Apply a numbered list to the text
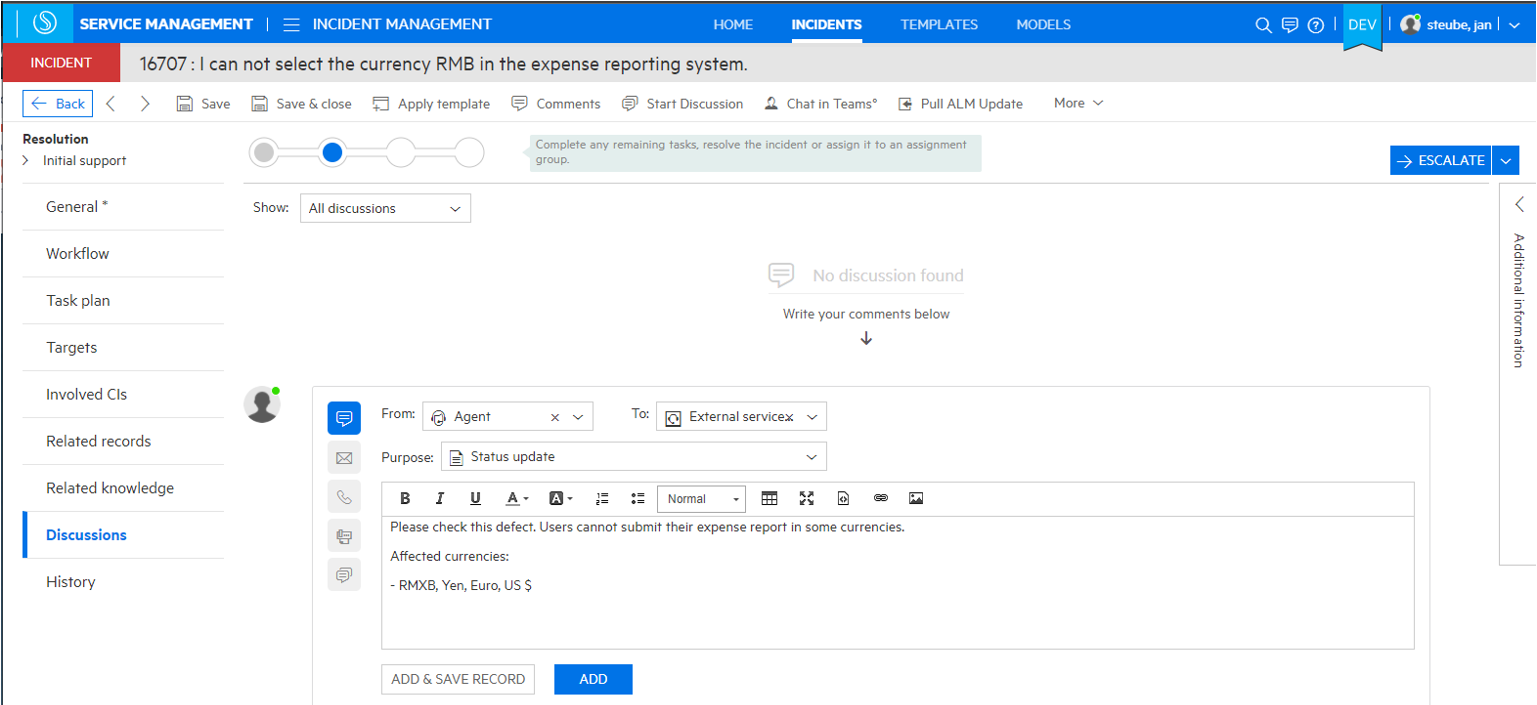 pyautogui.click(x=602, y=497)
